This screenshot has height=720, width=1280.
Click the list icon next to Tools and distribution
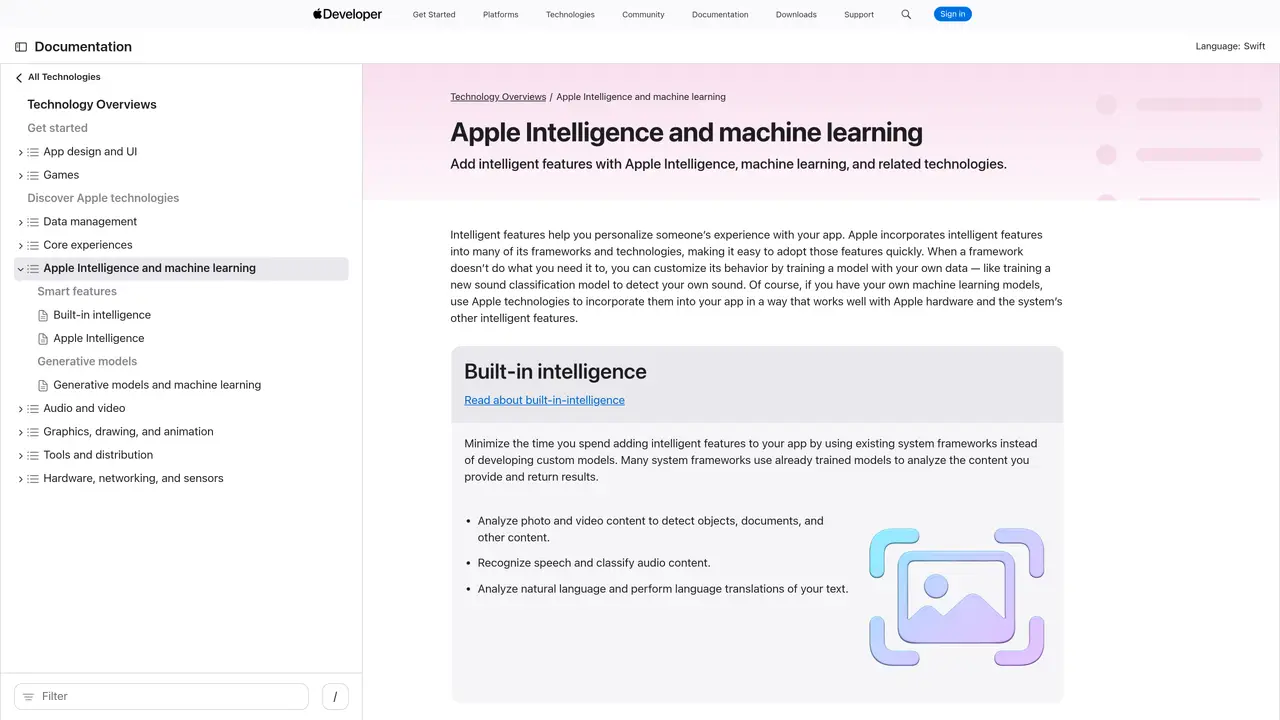tap(33, 456)
